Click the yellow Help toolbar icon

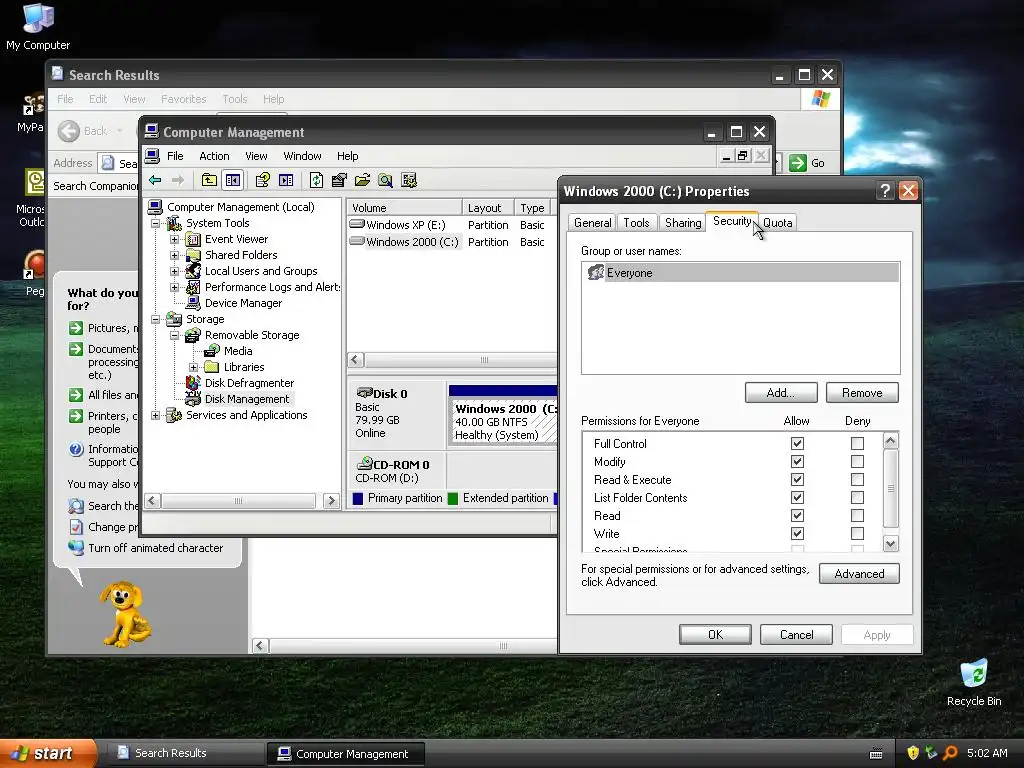point(263,180)
